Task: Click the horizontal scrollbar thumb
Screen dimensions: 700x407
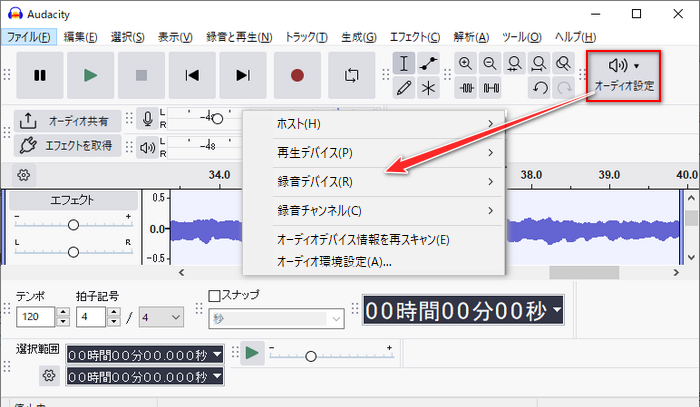Action: [584, 272]
